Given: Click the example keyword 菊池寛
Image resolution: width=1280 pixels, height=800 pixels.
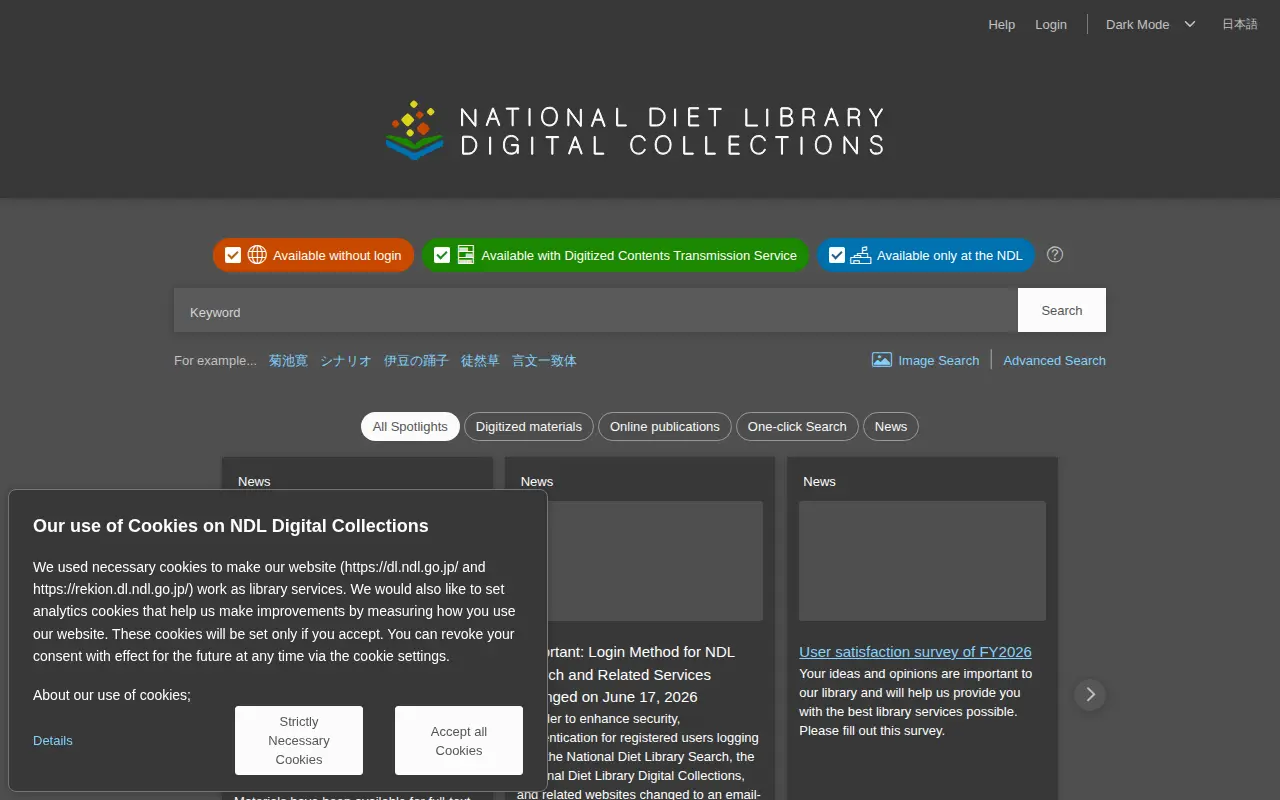Looking at the screenshot, I should pos(288,360).
